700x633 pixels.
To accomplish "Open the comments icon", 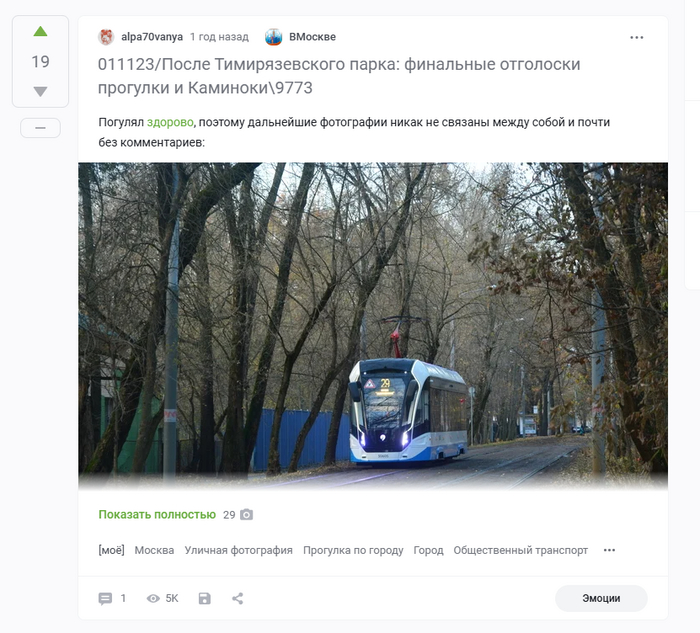I will pos(105,599).
